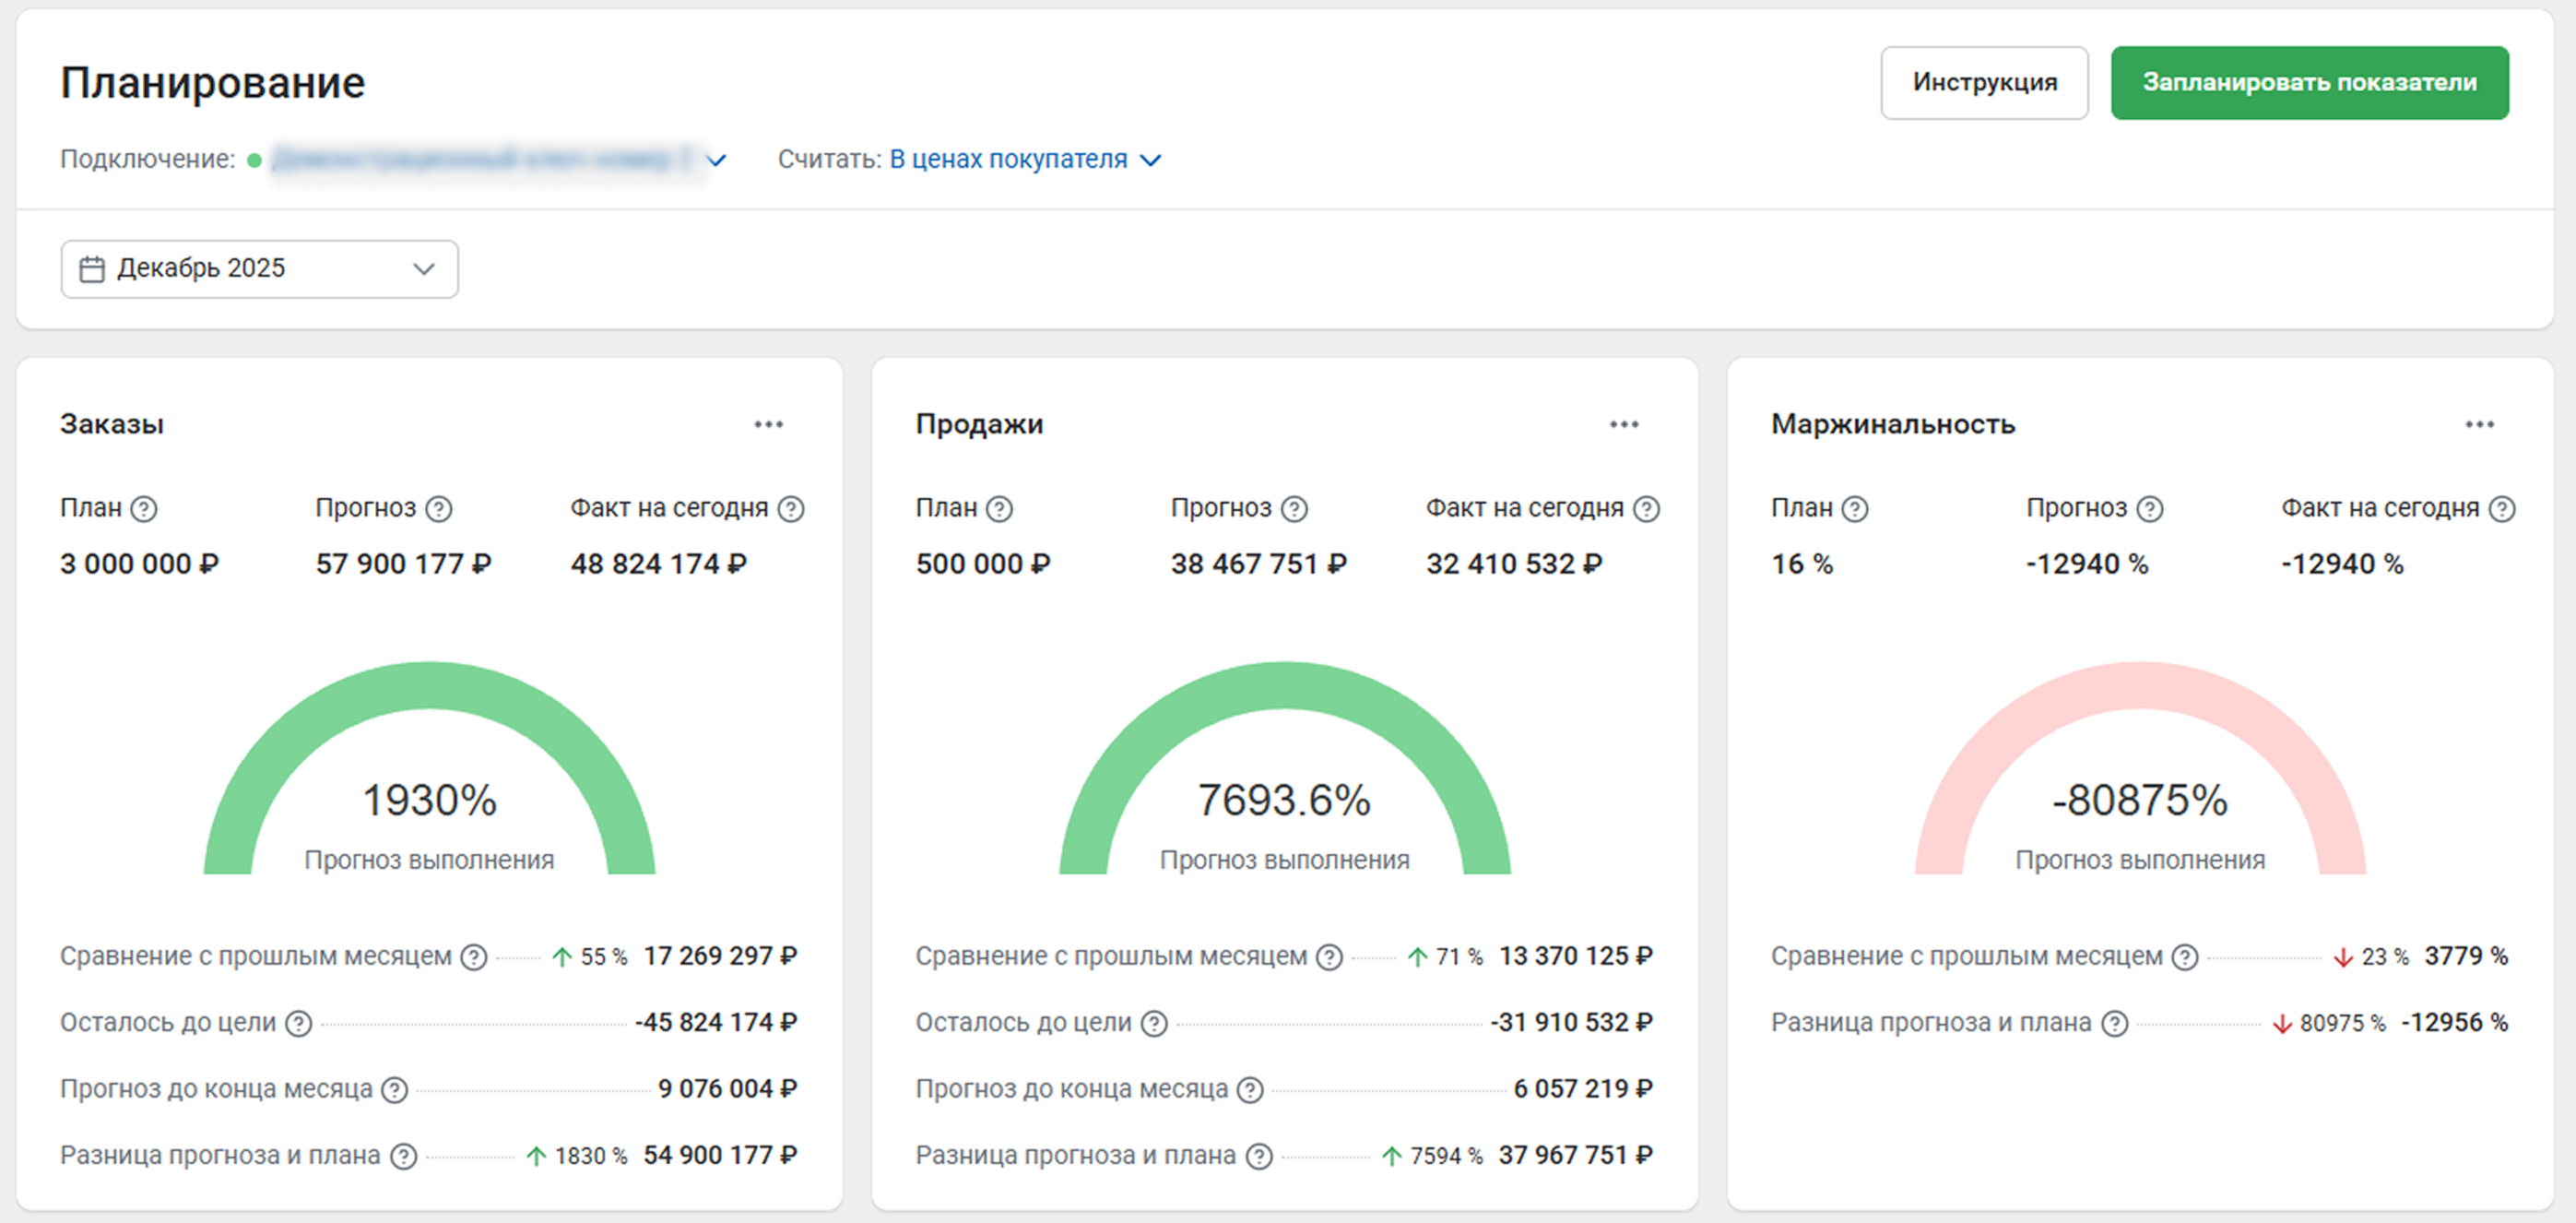
Task: Click help icon next to Заказы План
Action: (x=144, y=509)
